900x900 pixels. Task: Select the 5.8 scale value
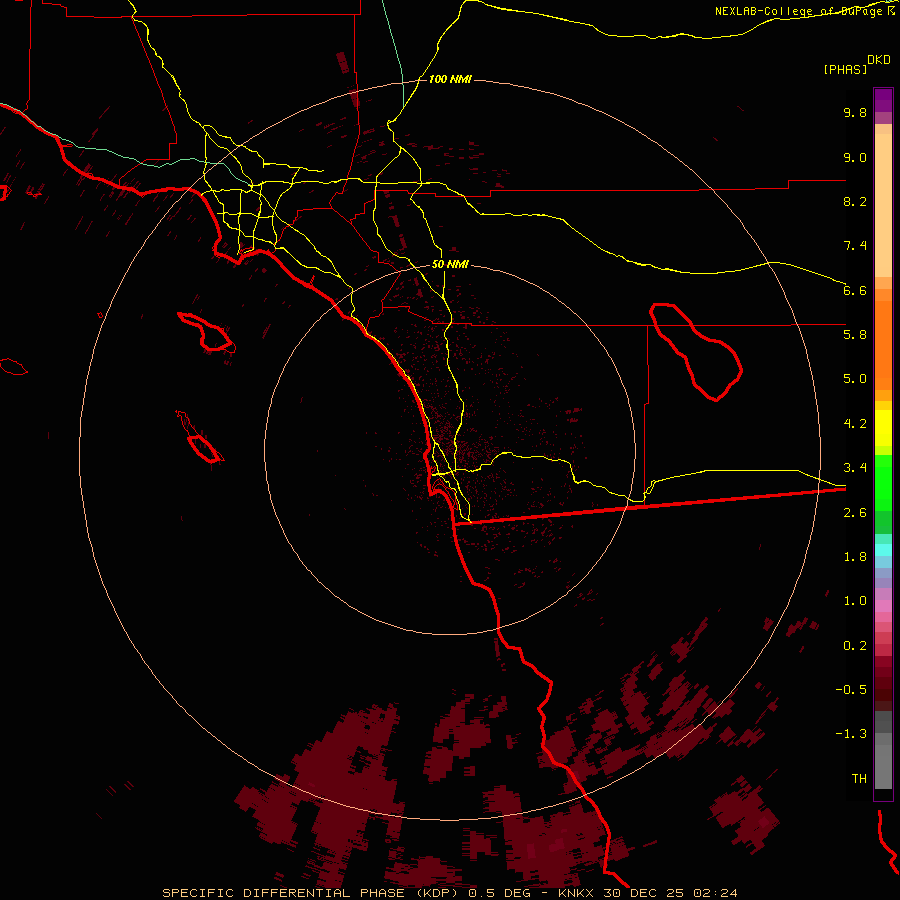click(855, 335)
